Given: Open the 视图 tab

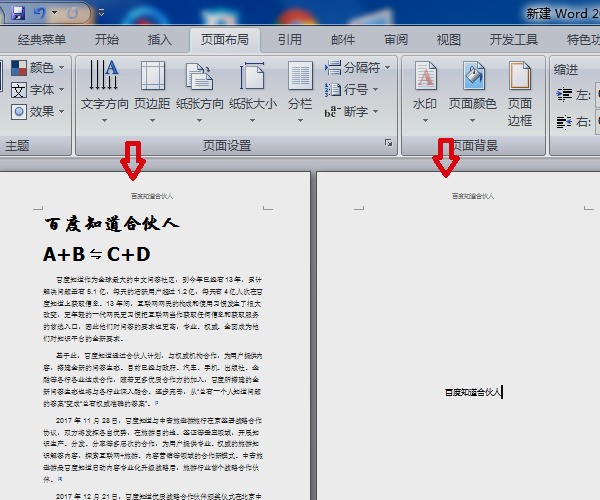Looking at the screenshot, I should point(449,39).
